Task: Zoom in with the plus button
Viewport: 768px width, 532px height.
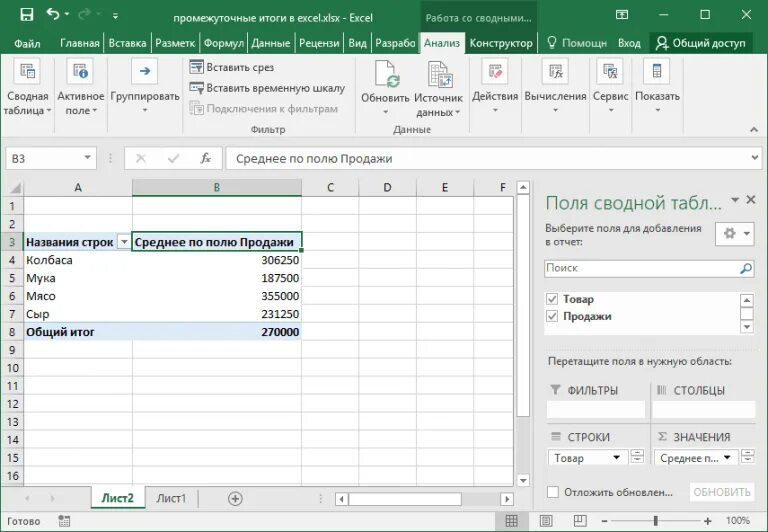Action: pos(707,521)
